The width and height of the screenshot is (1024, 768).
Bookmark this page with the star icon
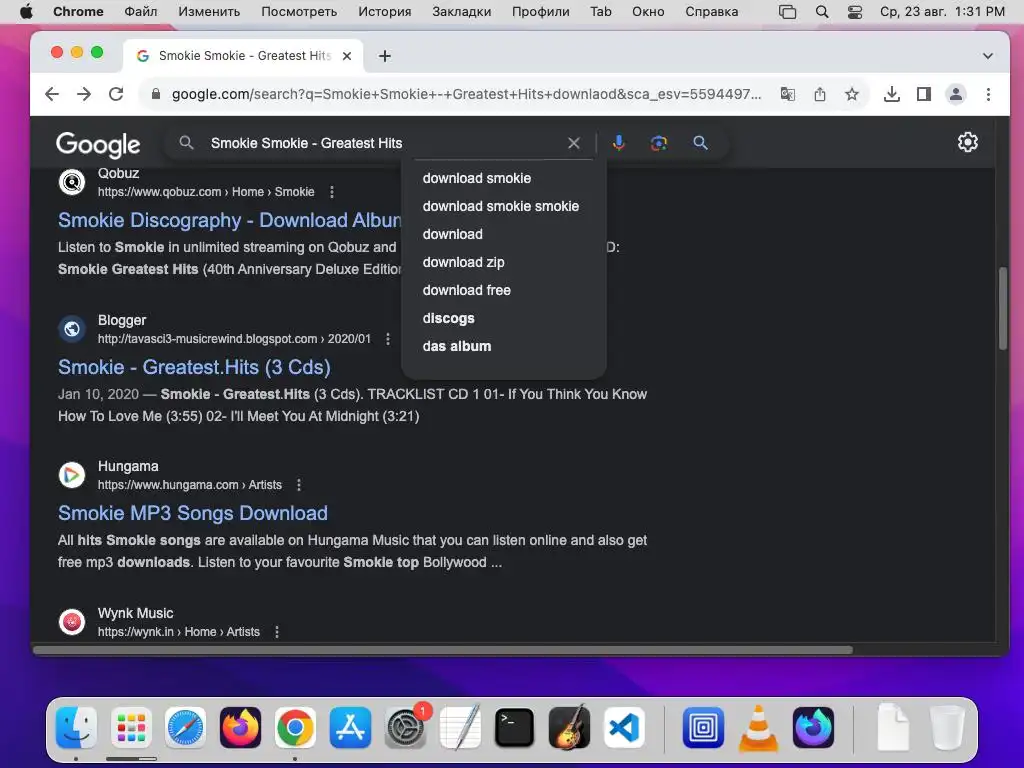click(852, 94)
